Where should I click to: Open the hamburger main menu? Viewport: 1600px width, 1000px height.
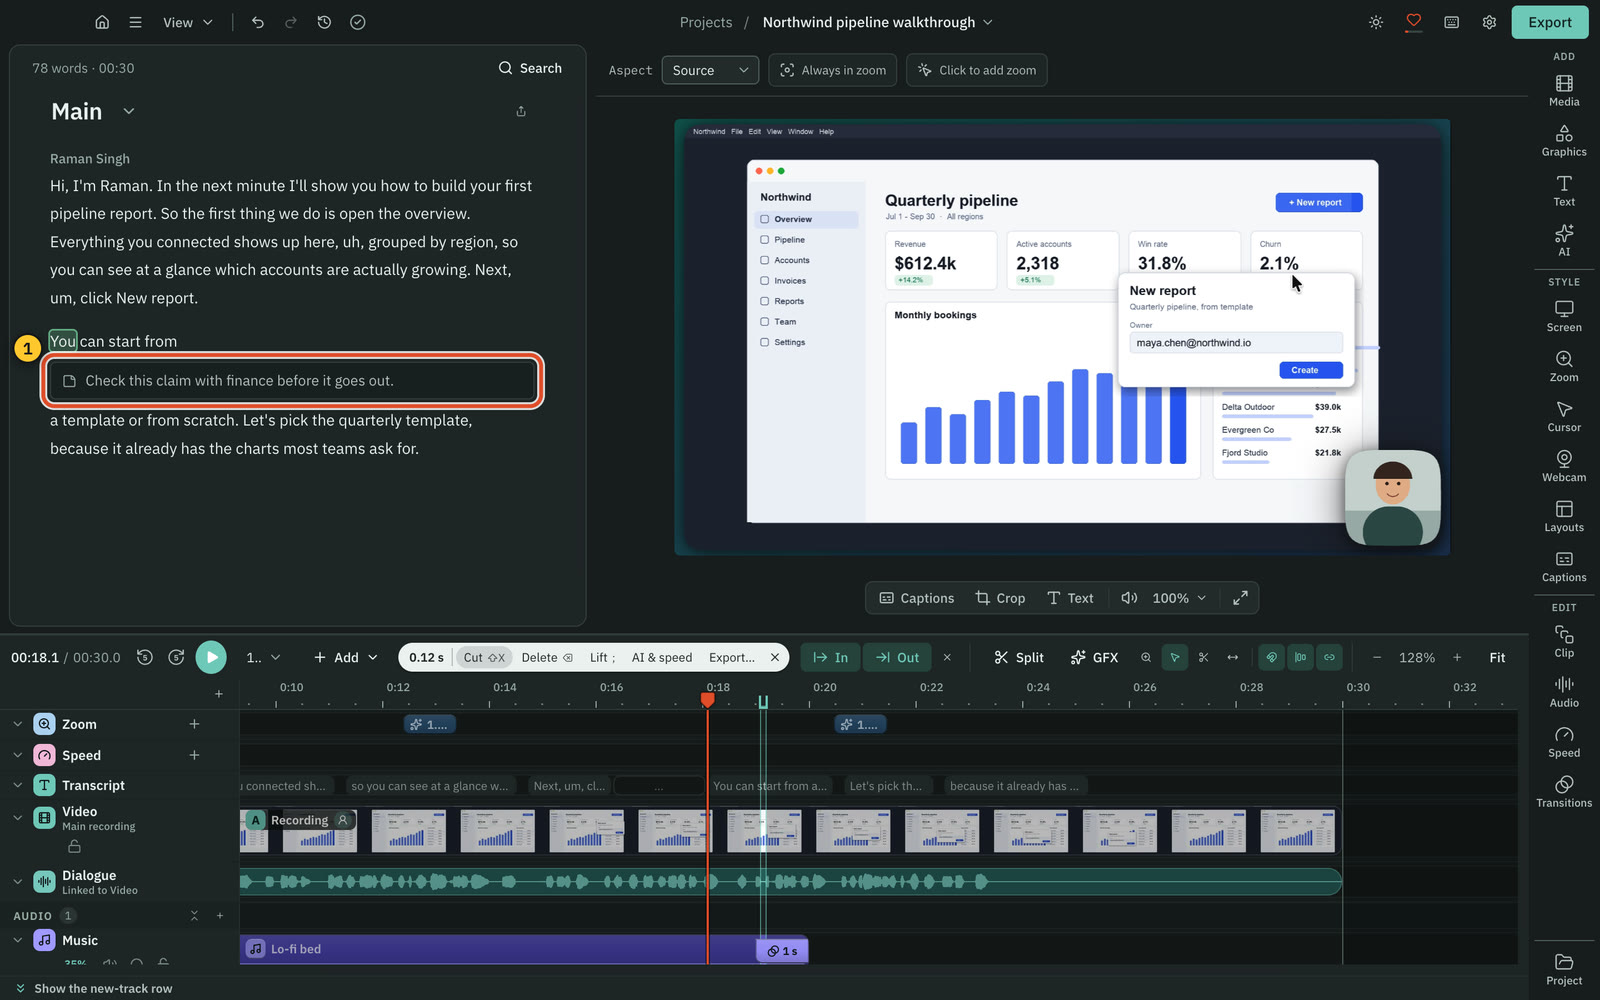coord(135,22)
